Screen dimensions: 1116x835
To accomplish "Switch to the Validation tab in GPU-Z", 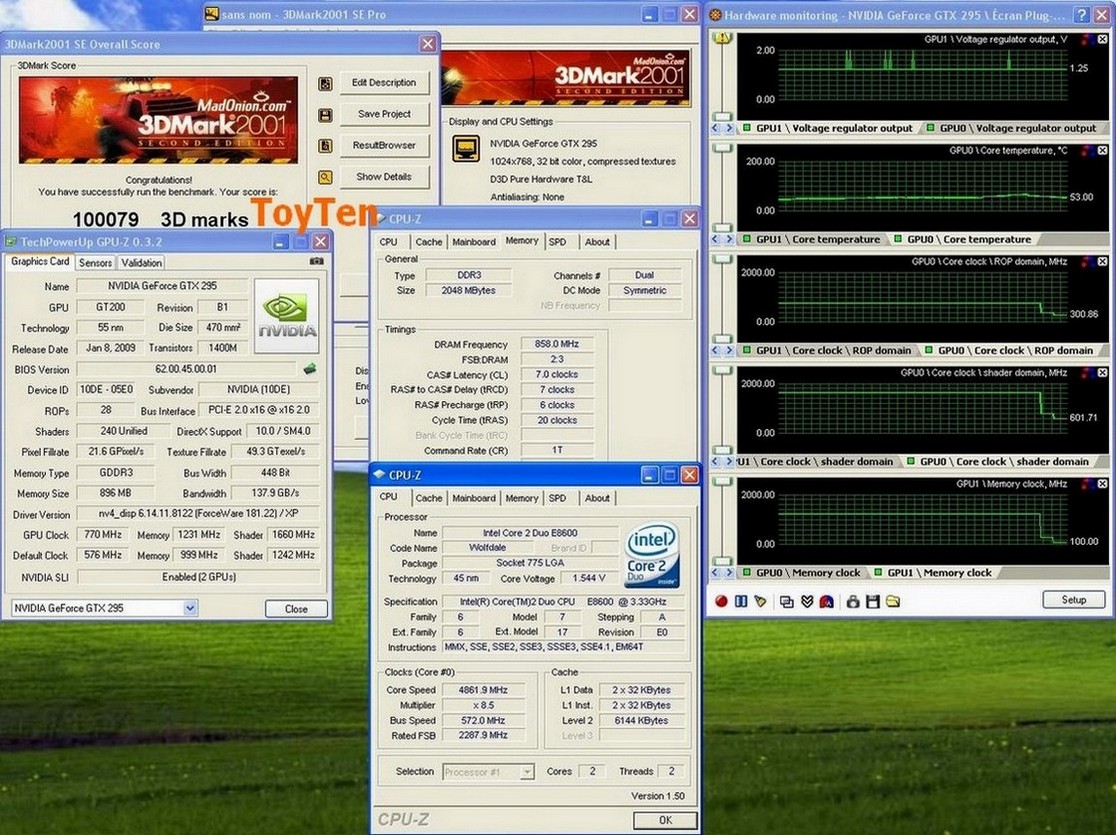I will 141,263.
